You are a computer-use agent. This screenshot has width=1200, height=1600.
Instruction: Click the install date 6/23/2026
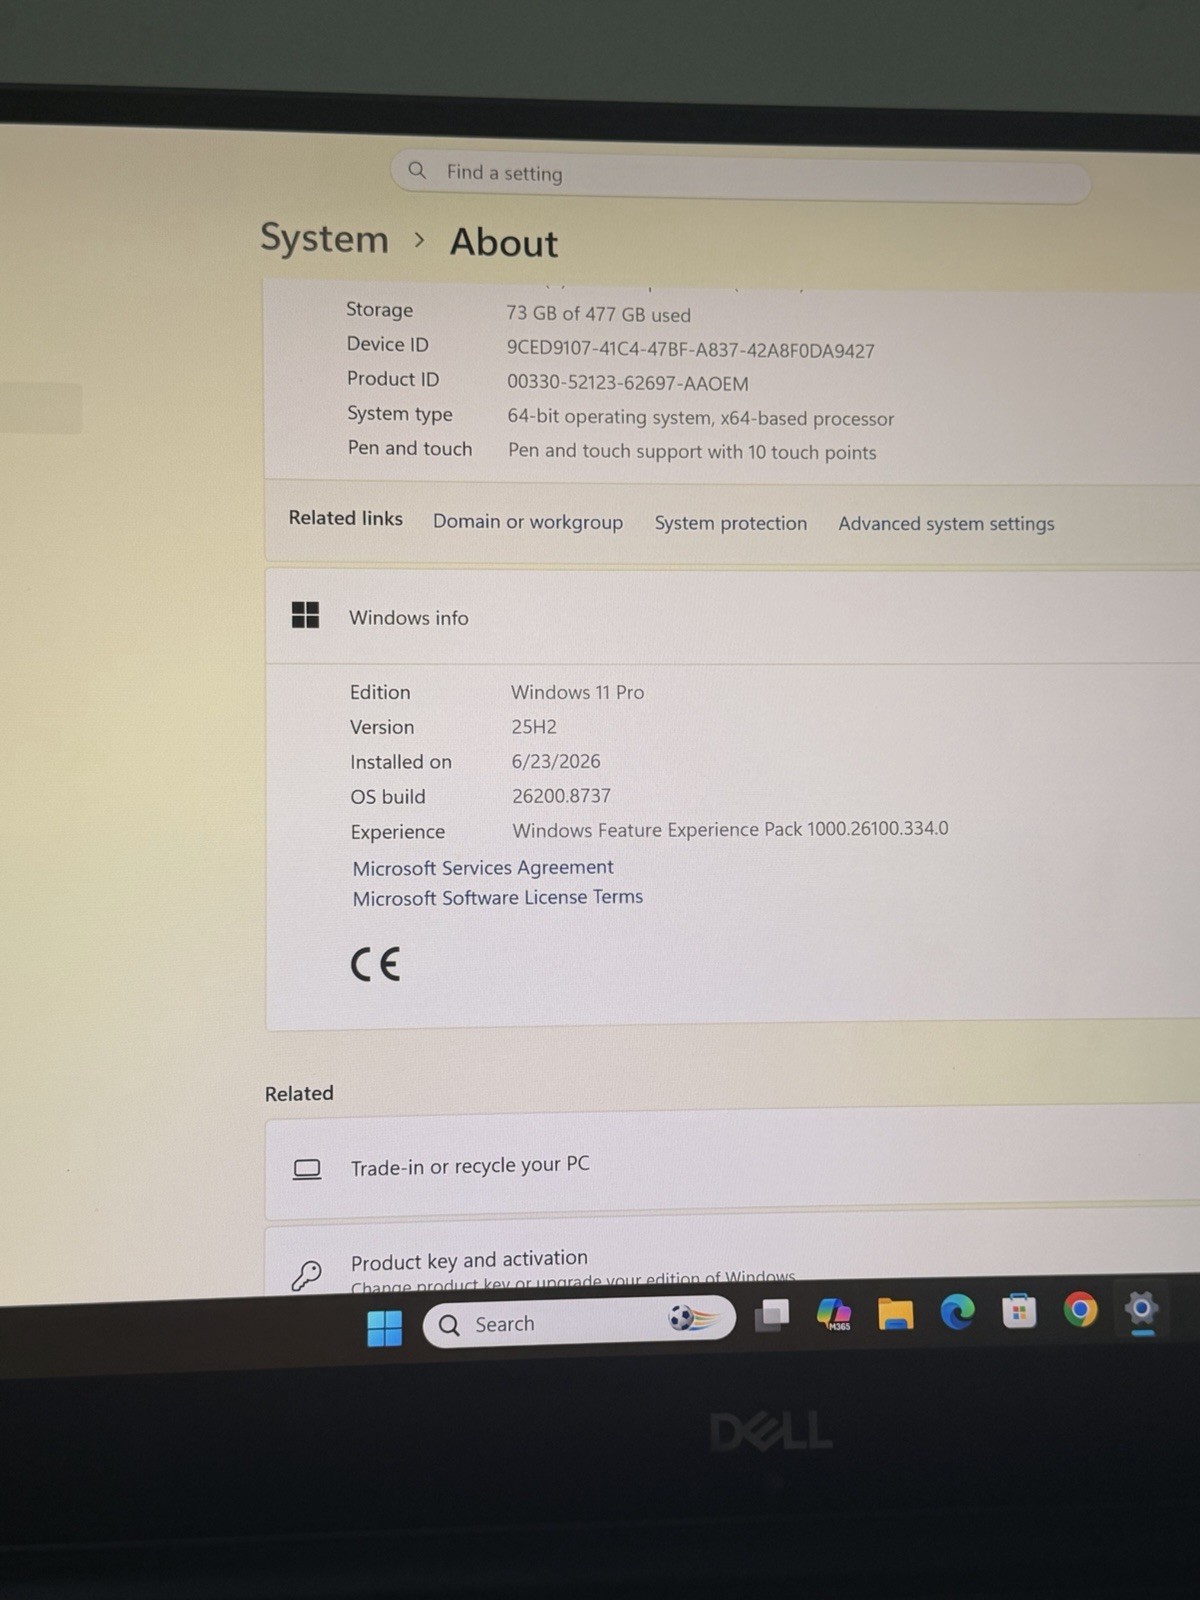556,761
